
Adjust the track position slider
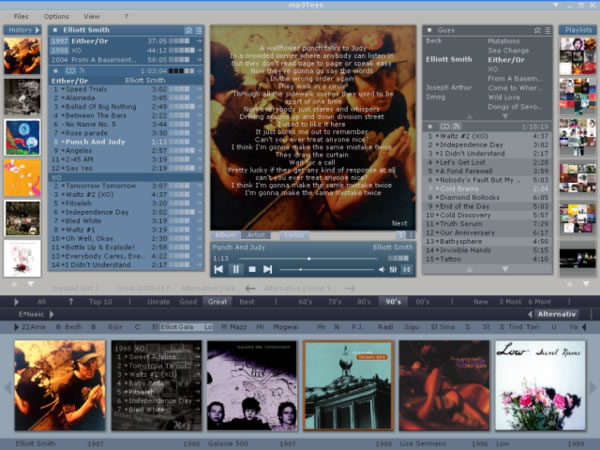coord(309,259)
